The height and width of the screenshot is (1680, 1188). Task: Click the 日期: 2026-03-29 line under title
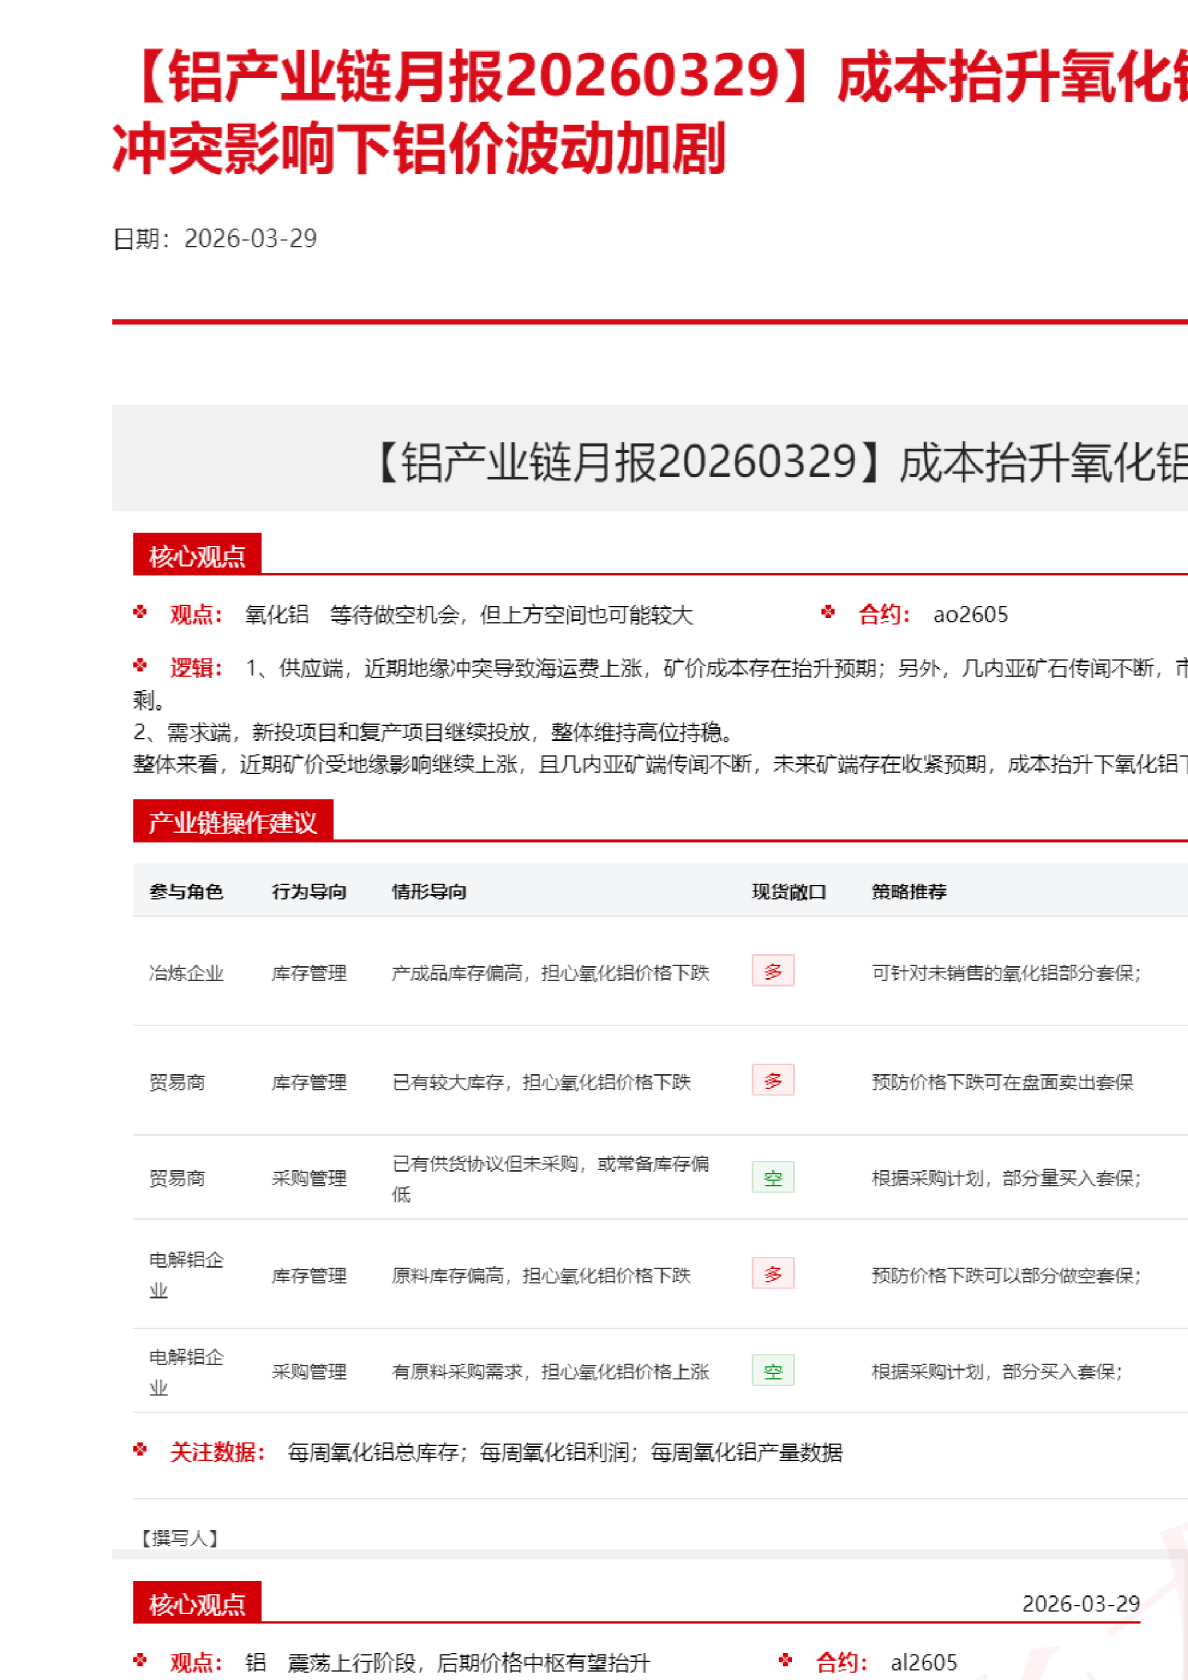[x=215, y=238]
